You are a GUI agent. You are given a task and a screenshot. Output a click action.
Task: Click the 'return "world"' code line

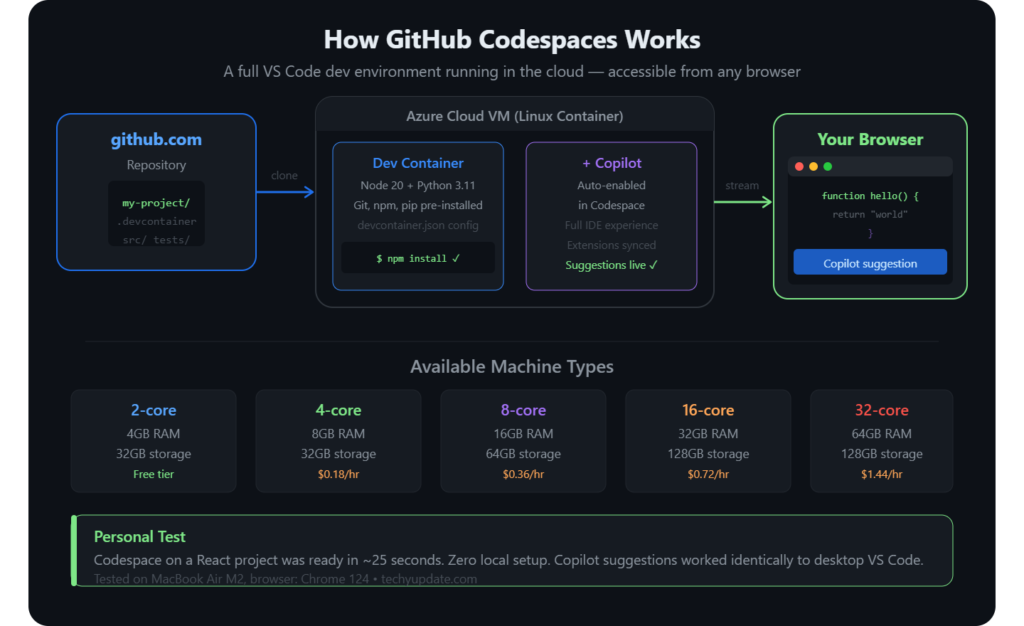(x=870, y=214)
